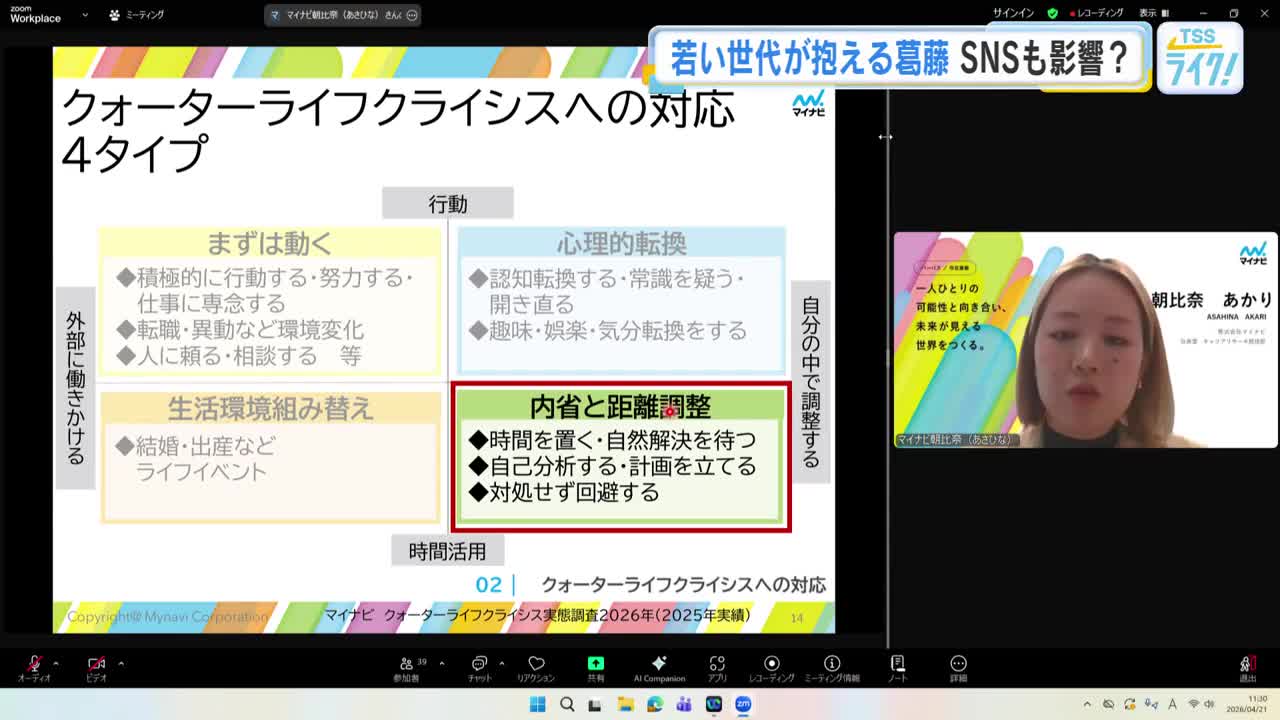Image resolution: width=1280 pixels, height=720 pixels.
Task: Expand the audio options caret
Action: click(56, 663)
